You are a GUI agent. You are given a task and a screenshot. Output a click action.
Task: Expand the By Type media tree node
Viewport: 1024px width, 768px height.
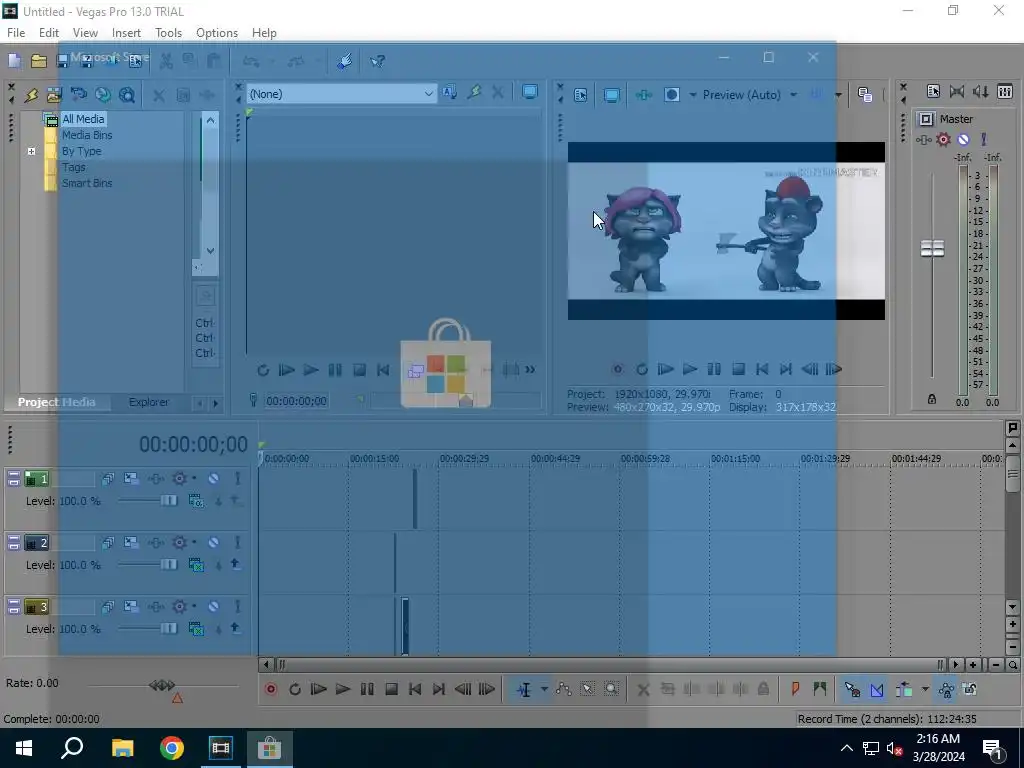click(x=31, y=151)
